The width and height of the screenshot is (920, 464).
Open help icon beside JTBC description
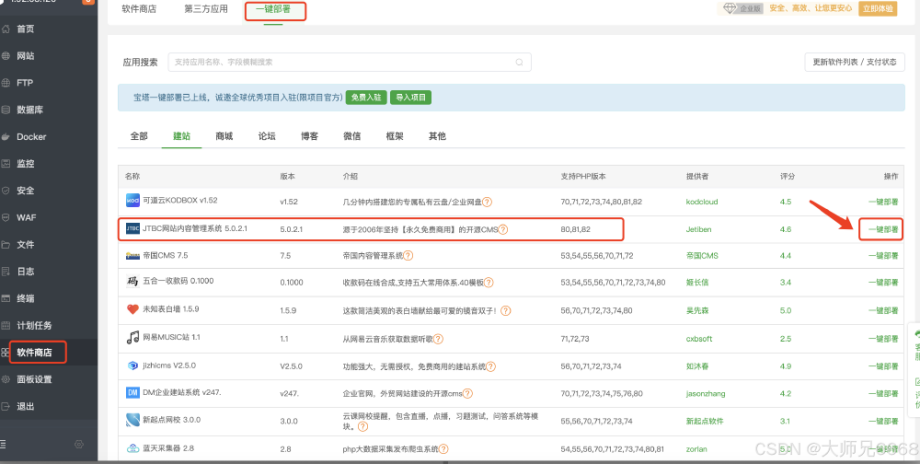(503, 229)
